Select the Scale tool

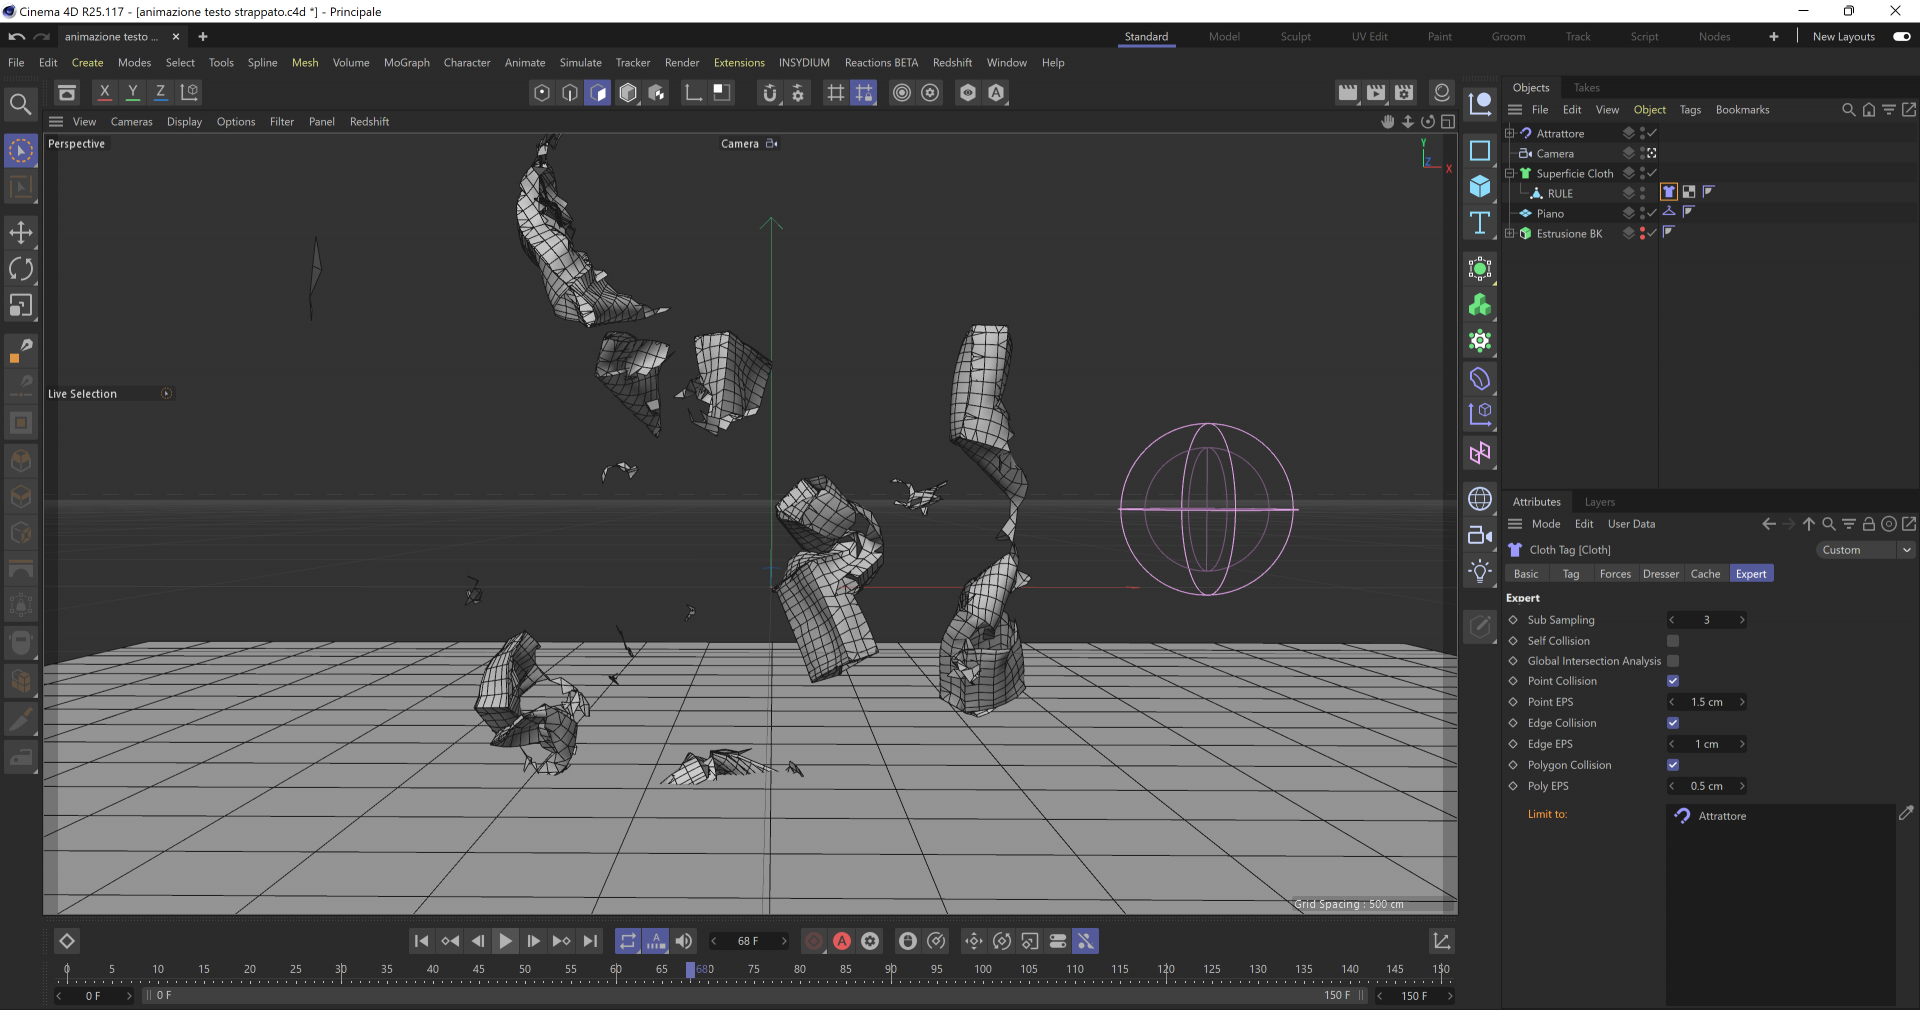pyautogui.click(x=21, y=305)
